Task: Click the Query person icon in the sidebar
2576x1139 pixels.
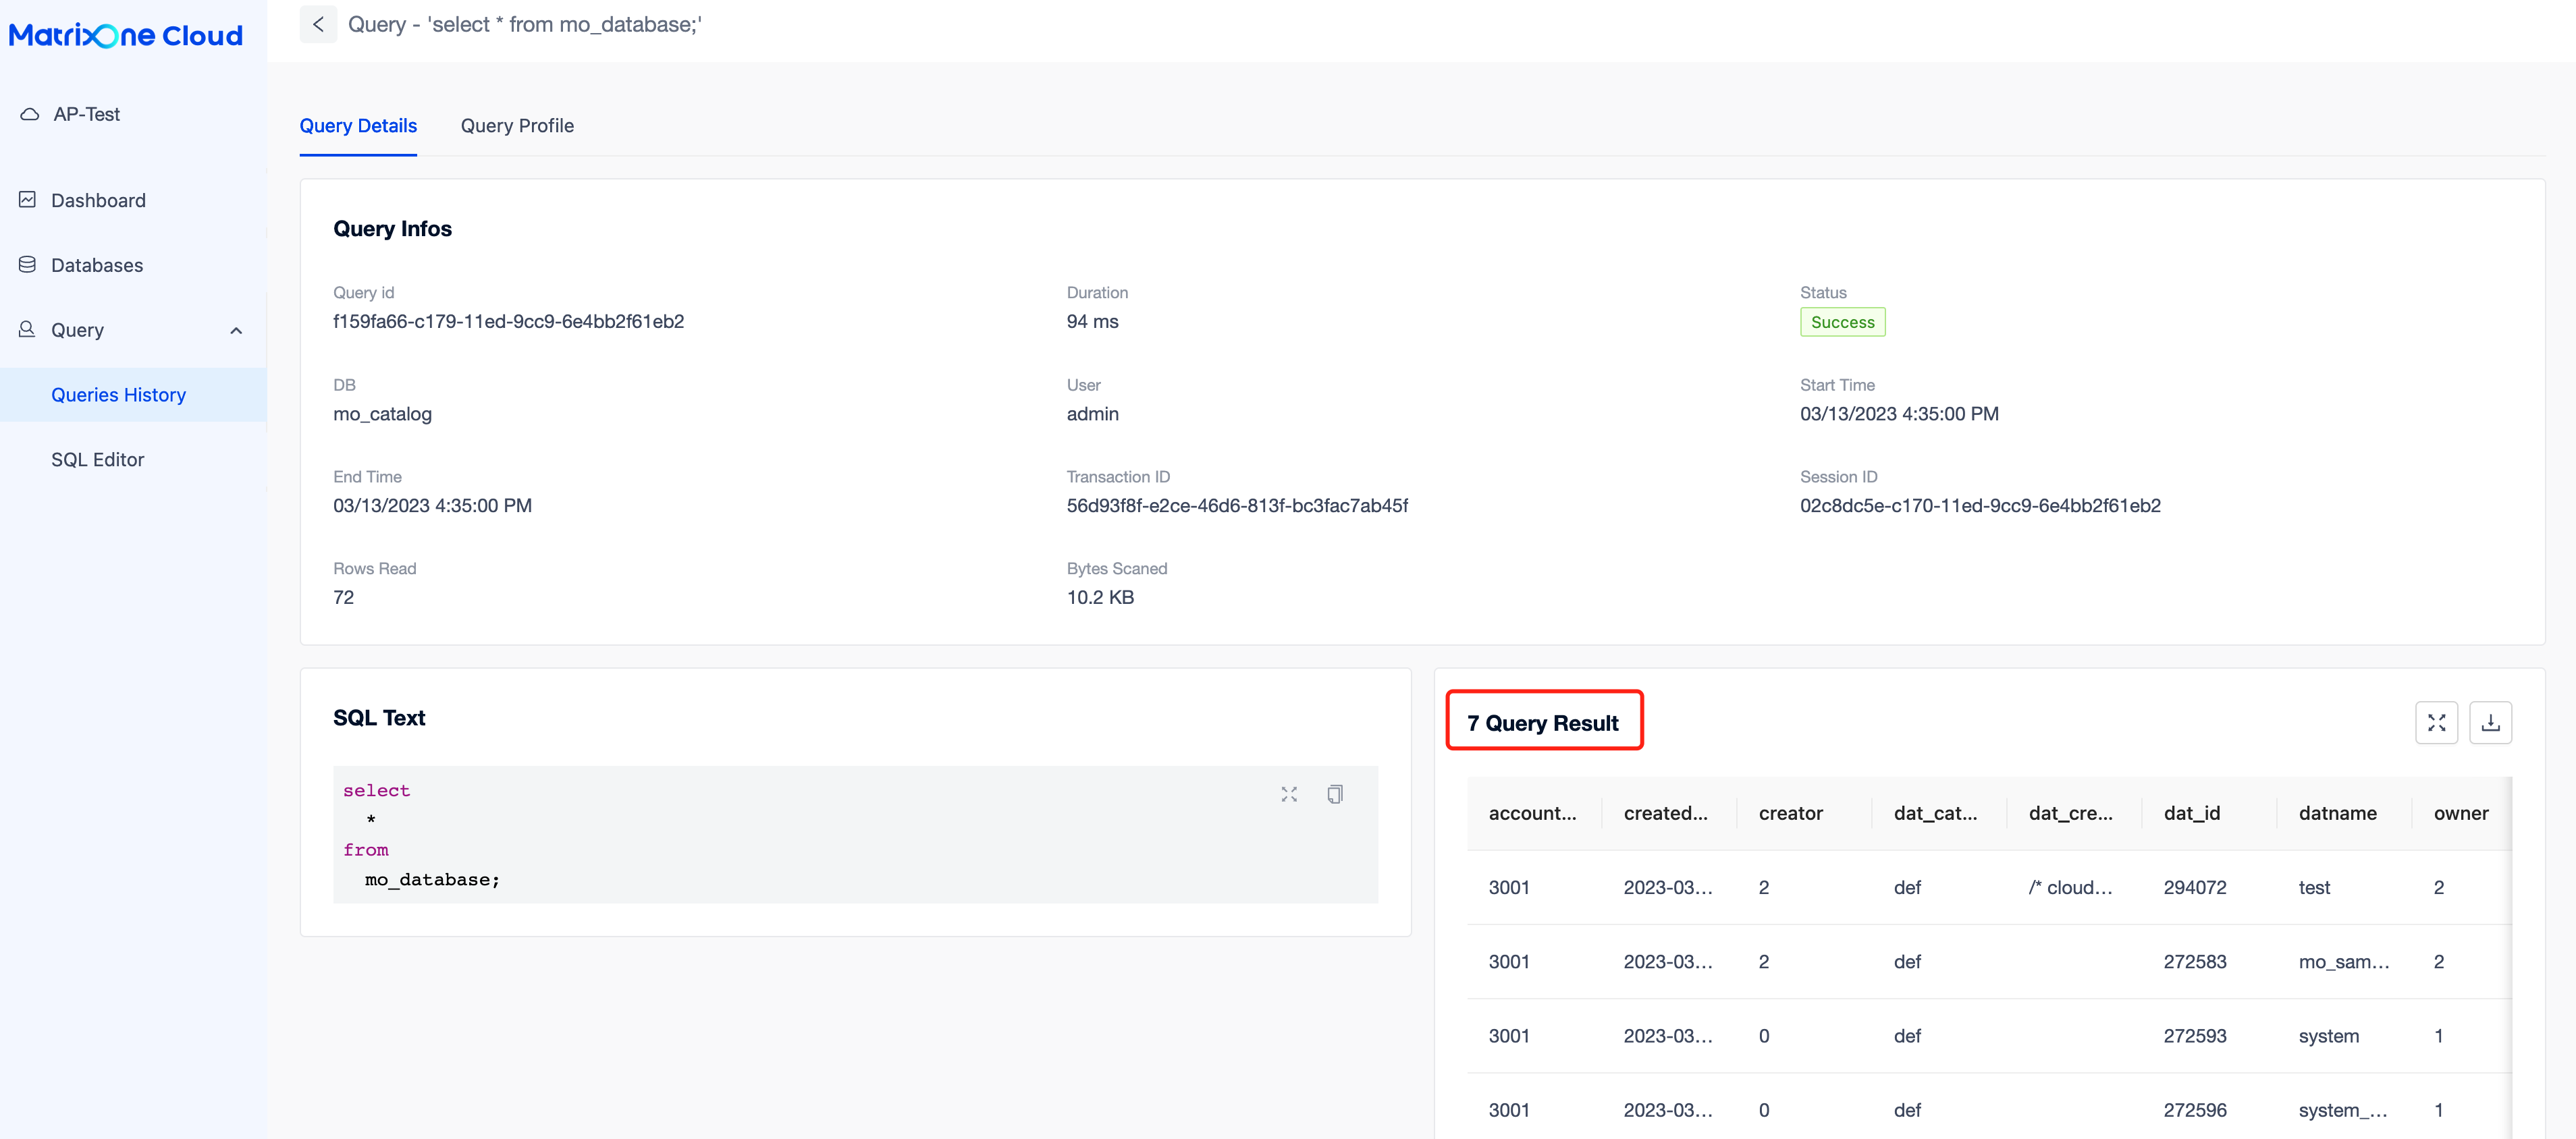Action: coord(27,329)
